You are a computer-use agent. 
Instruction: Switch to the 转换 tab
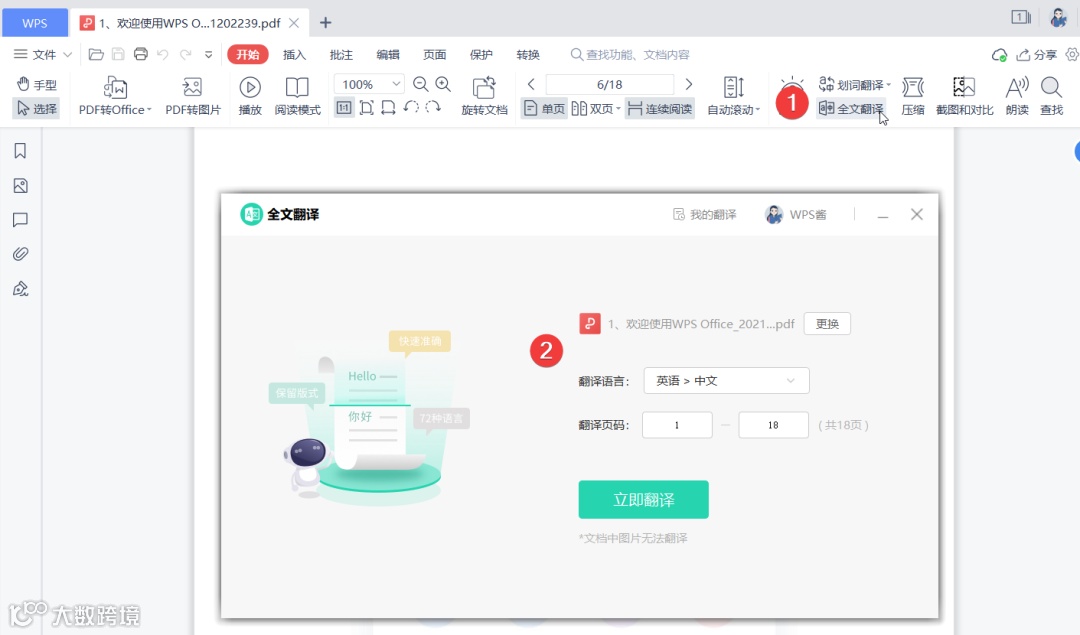pyautogui.click(x=528, y=54)
